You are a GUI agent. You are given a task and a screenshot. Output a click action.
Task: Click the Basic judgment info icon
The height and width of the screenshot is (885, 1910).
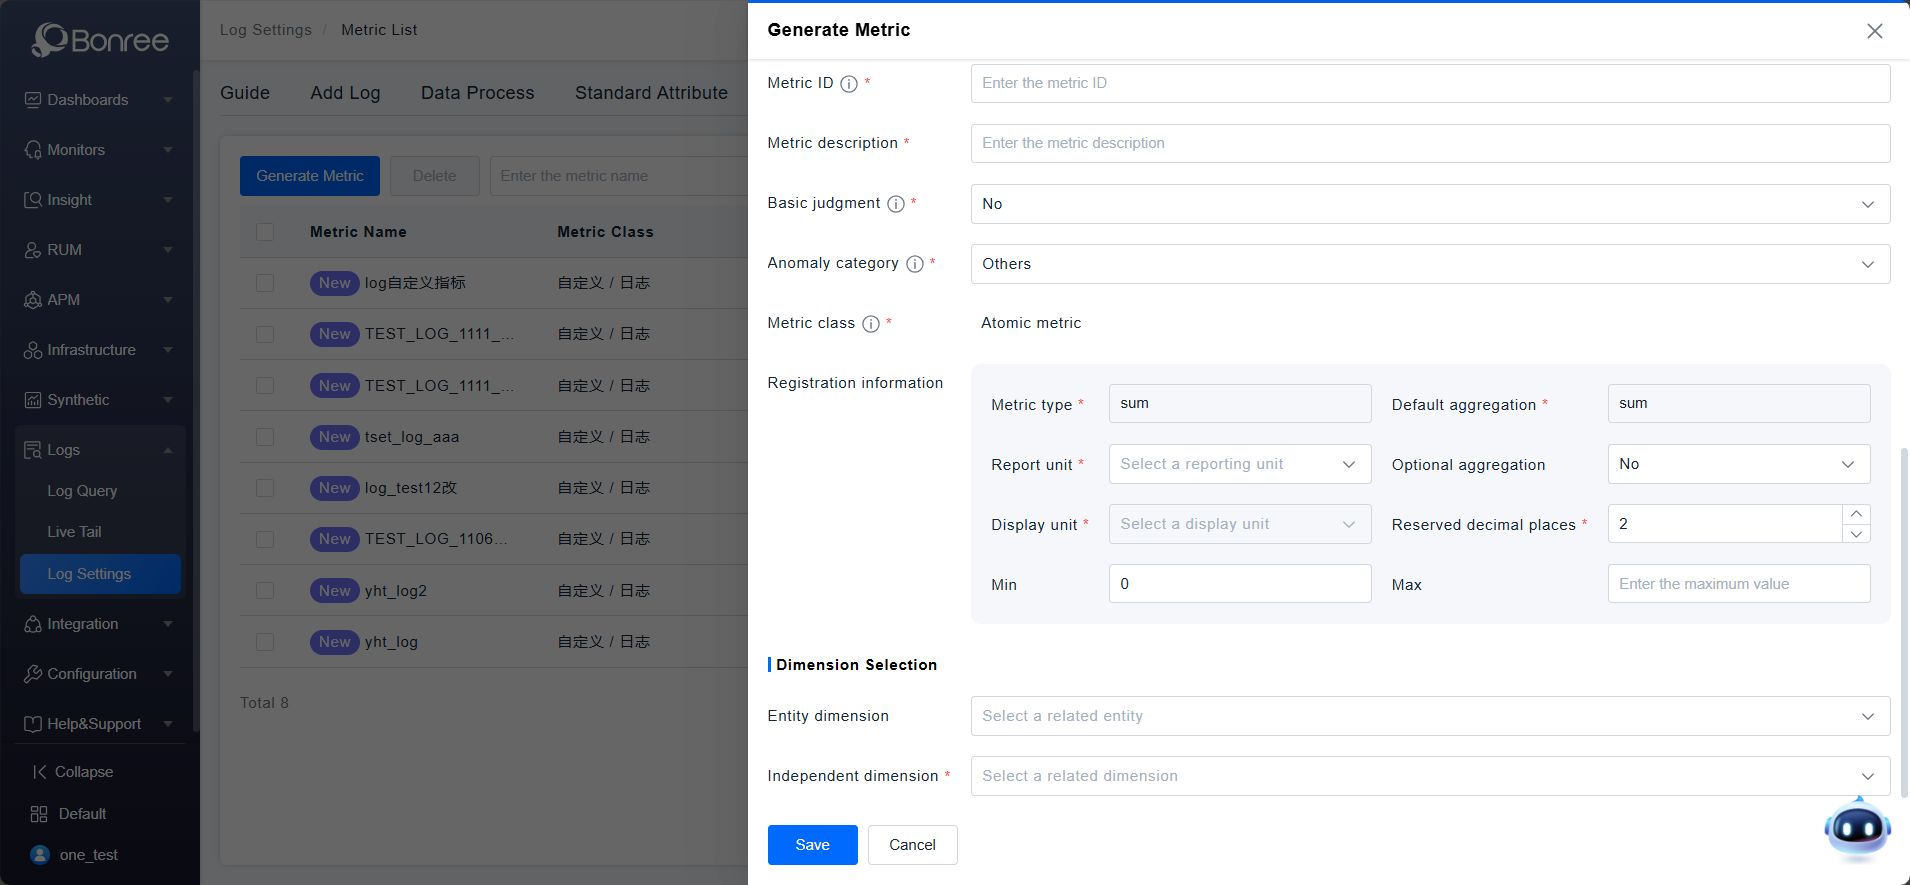896,204
